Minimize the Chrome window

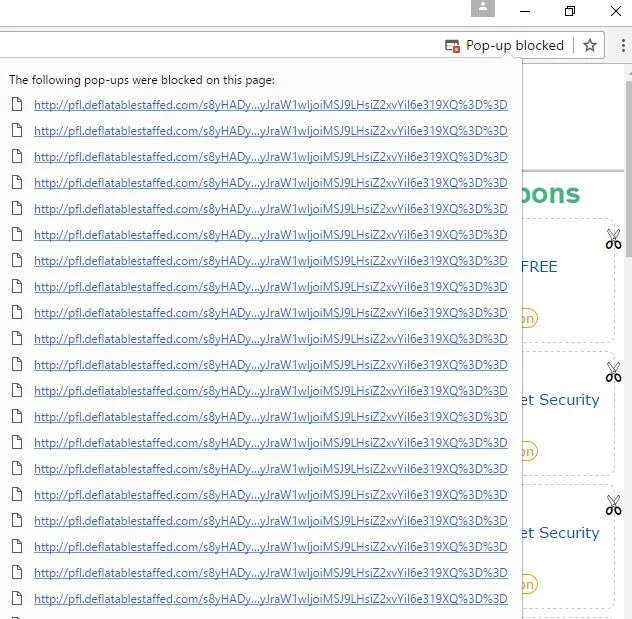tap(525, 11)
